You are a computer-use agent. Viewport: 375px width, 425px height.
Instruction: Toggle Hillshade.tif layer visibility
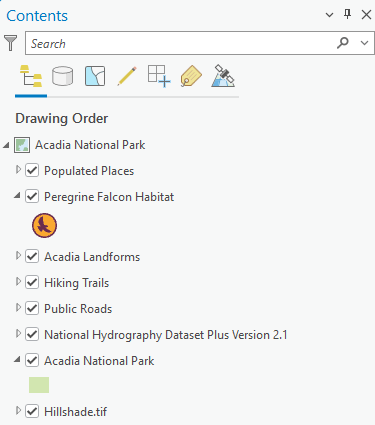click(x=32, y=411)
